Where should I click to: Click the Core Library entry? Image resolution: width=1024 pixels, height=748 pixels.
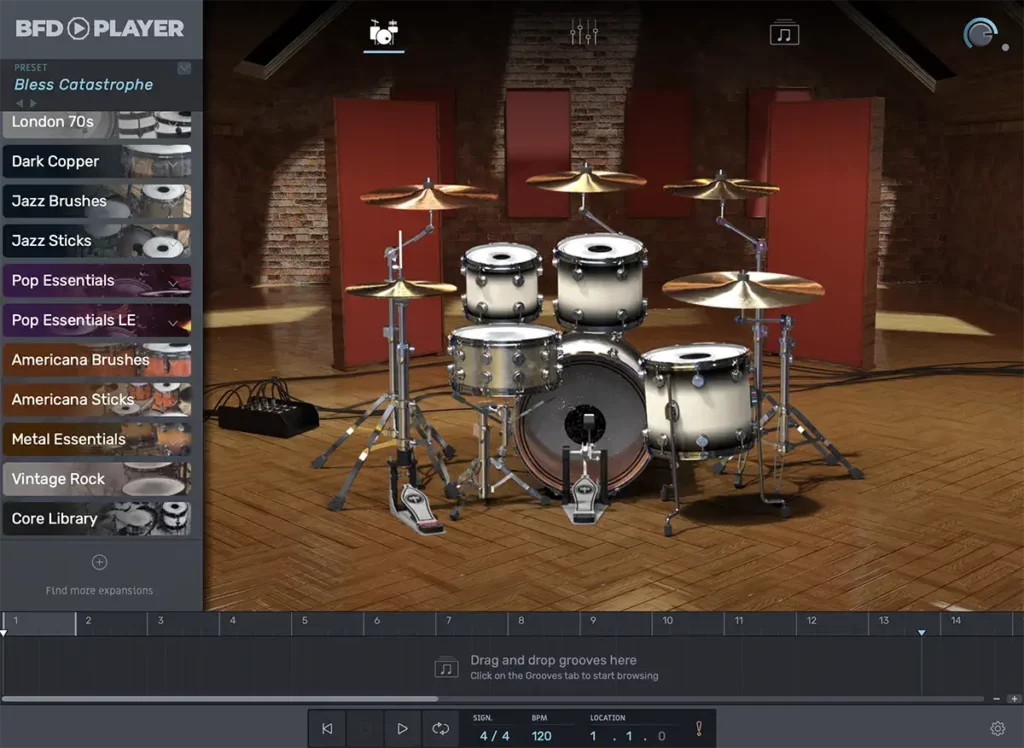[55, 518]
